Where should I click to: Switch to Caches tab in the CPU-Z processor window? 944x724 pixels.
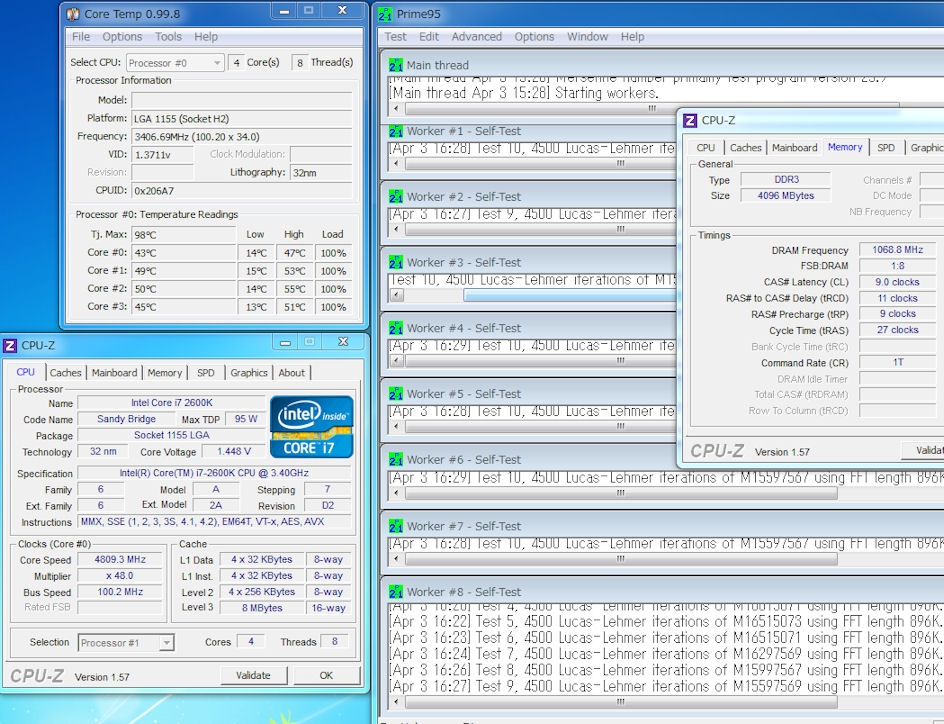pos(66,373)
